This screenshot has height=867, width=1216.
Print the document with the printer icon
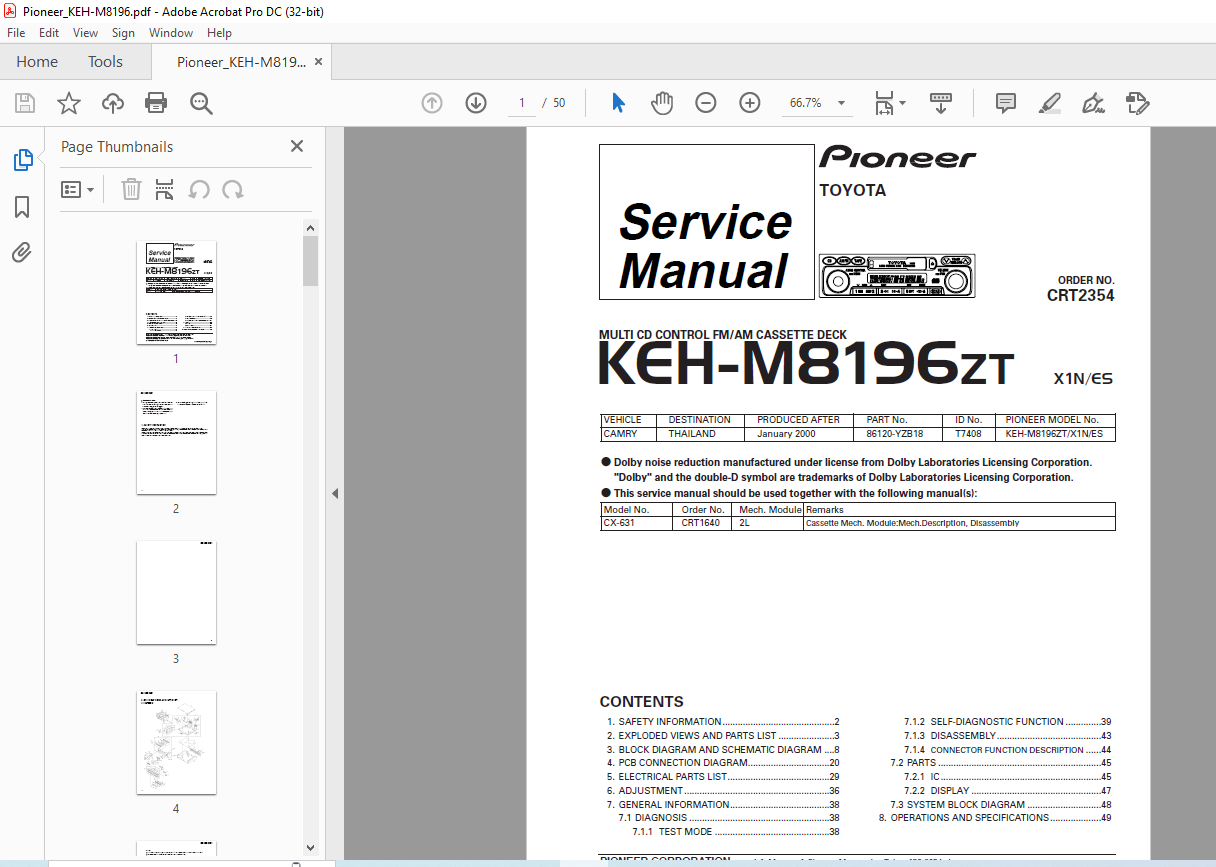coord(156,103)
